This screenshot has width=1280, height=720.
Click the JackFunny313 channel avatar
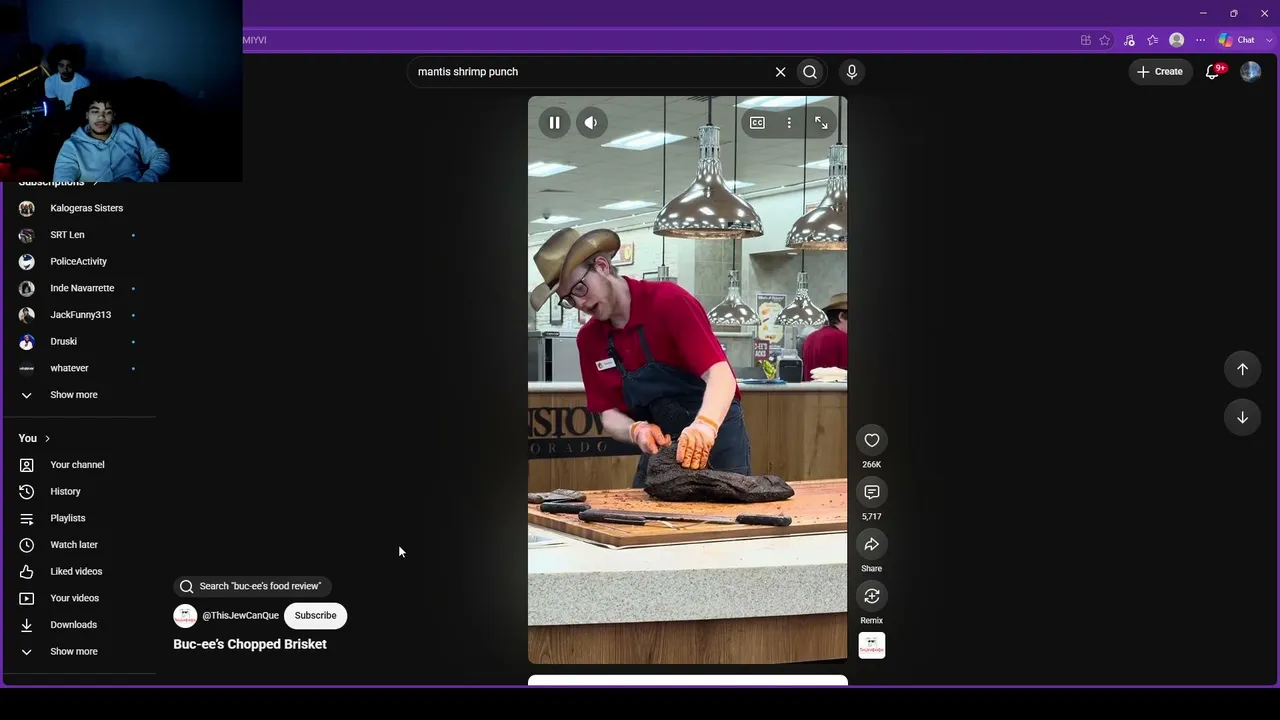(x=27, y=315)
